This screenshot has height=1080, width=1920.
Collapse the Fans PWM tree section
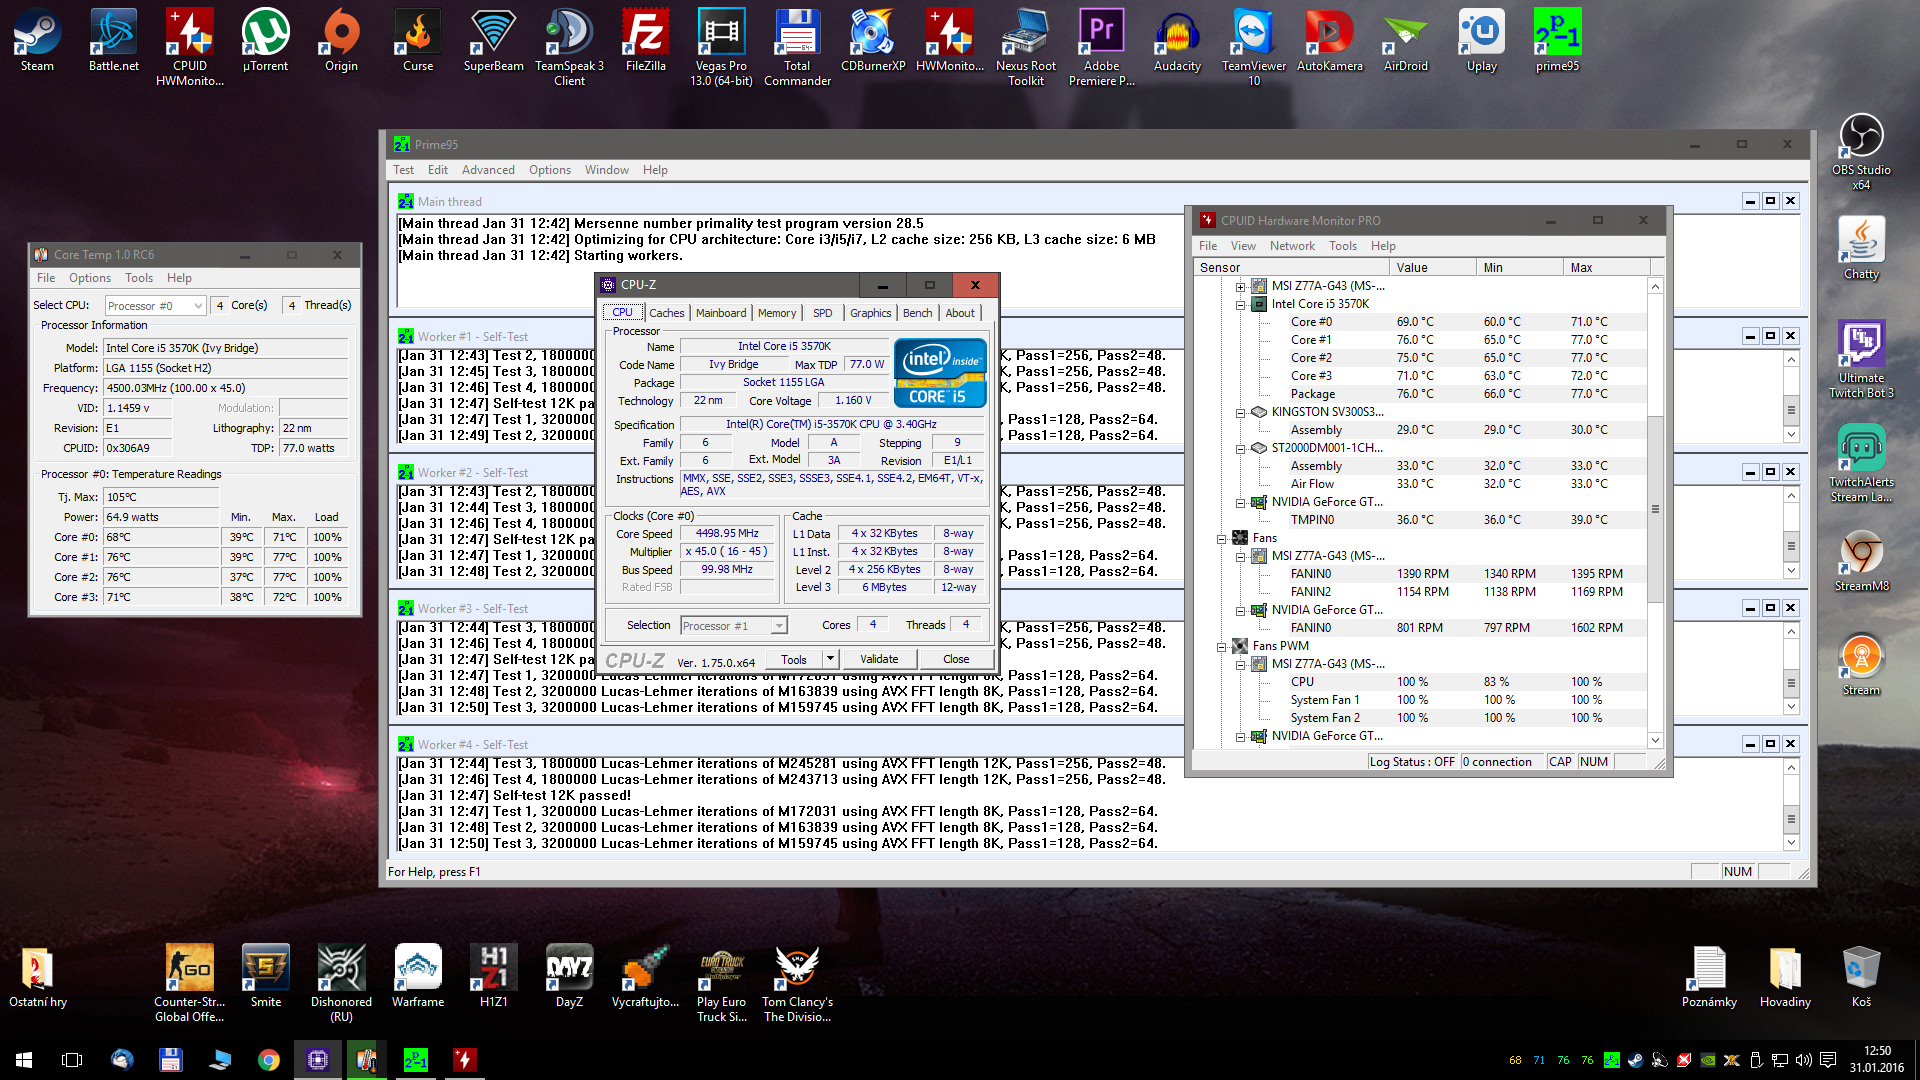[1222, 646]
